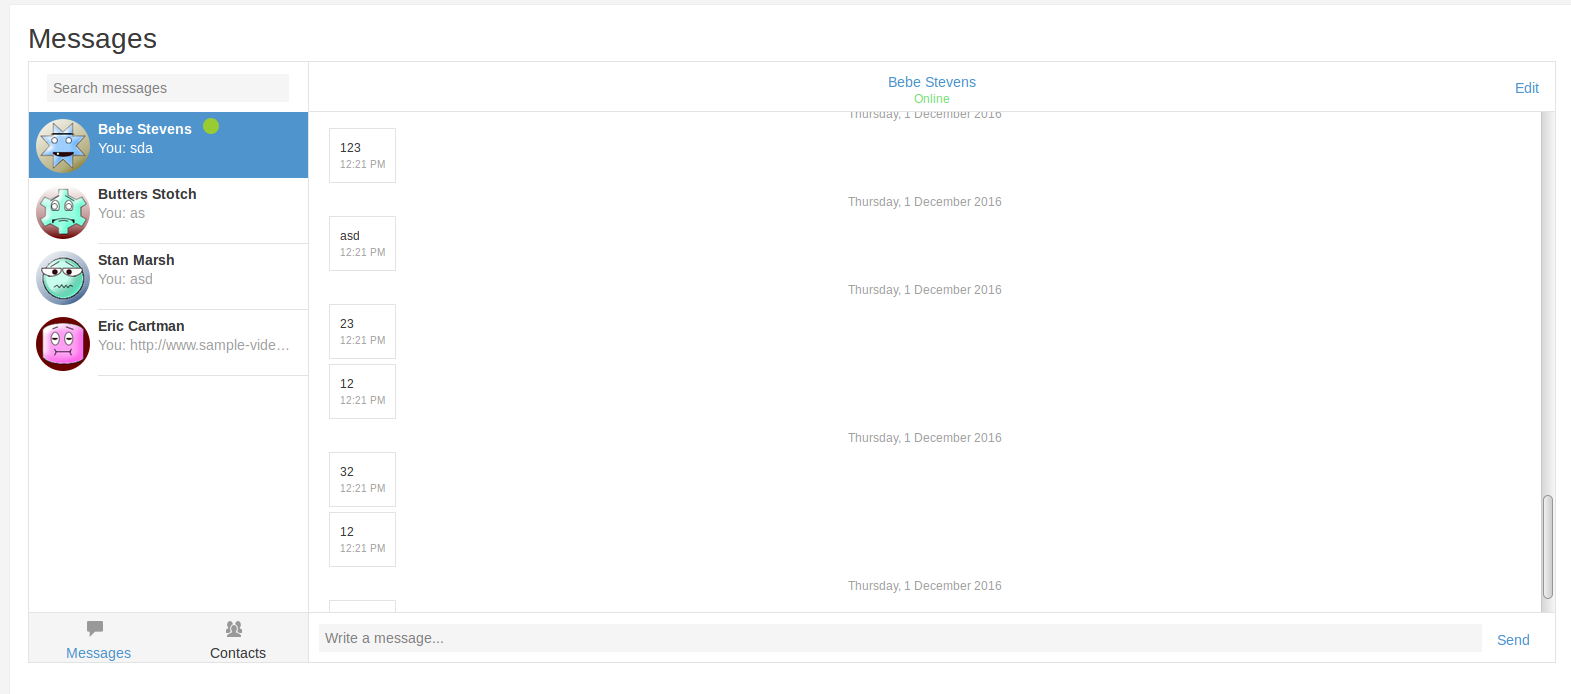The image size is (1571, 694).
Task: Click the 'You: asd' preview text
Action: [125, 279]
